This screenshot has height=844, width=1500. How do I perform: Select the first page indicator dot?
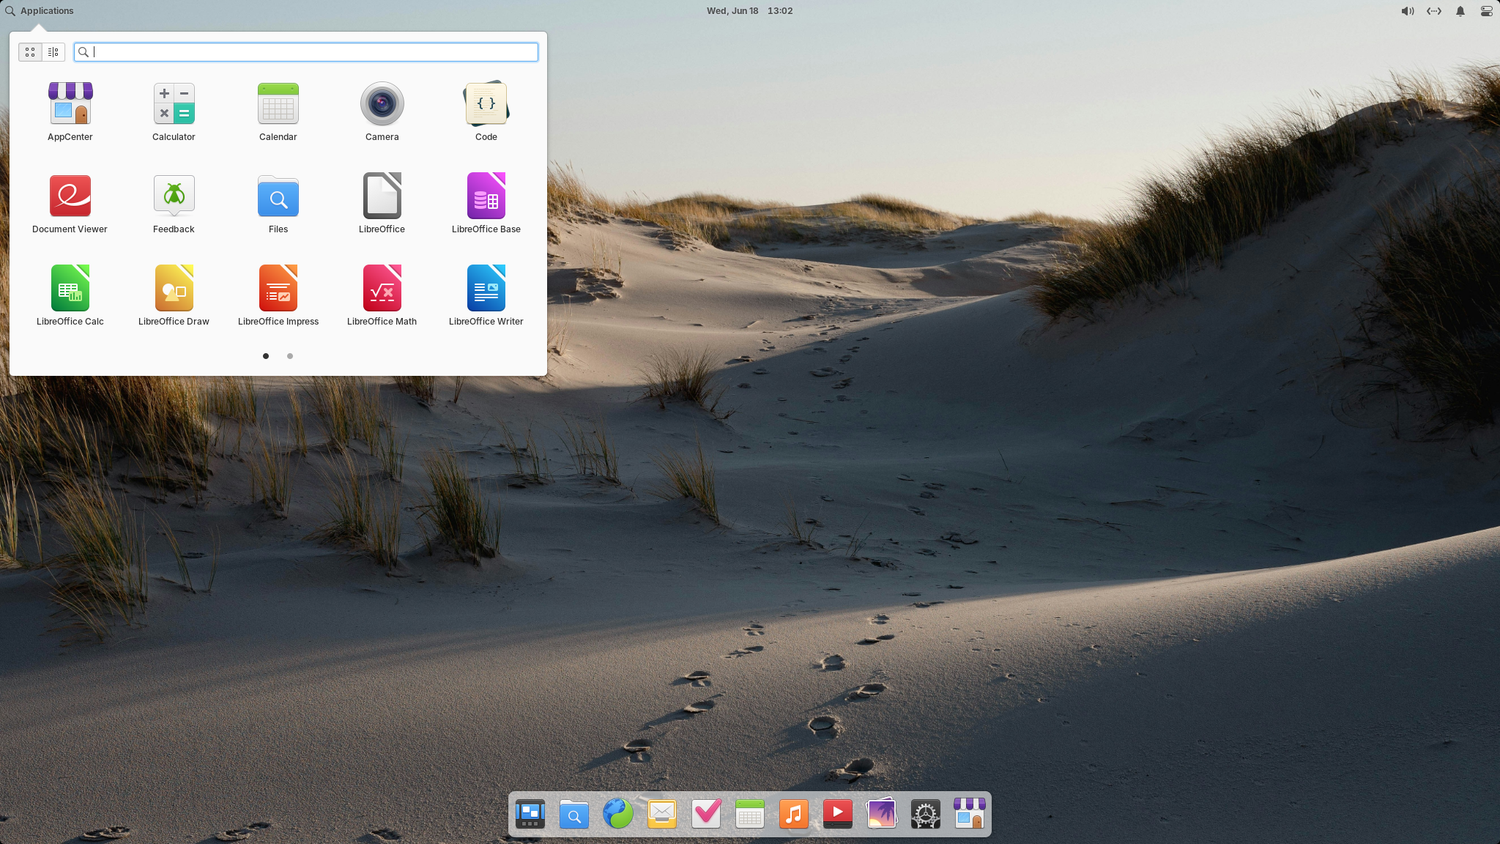(x=266, y=356)
